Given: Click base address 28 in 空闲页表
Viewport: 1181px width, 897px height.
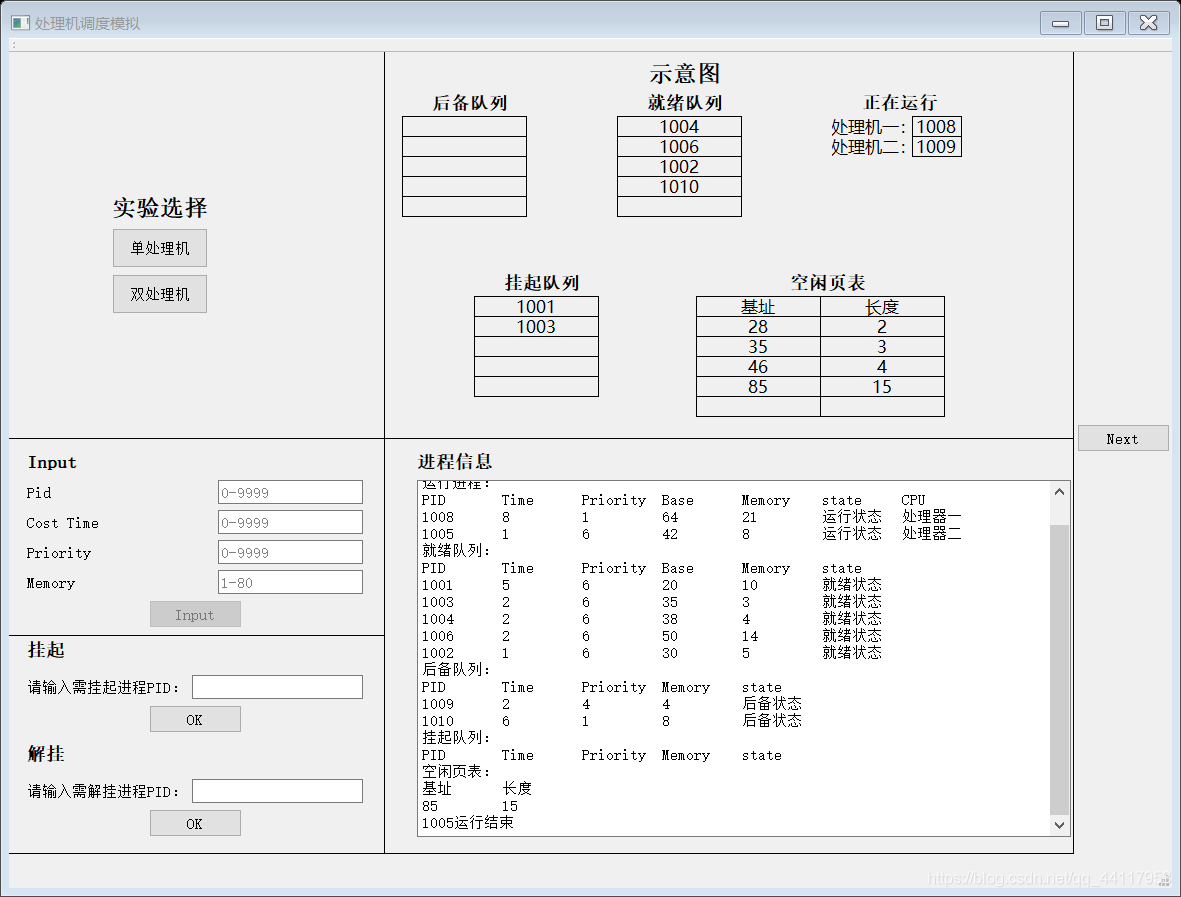Looking at the screenshot, I should tap(758, 326).
